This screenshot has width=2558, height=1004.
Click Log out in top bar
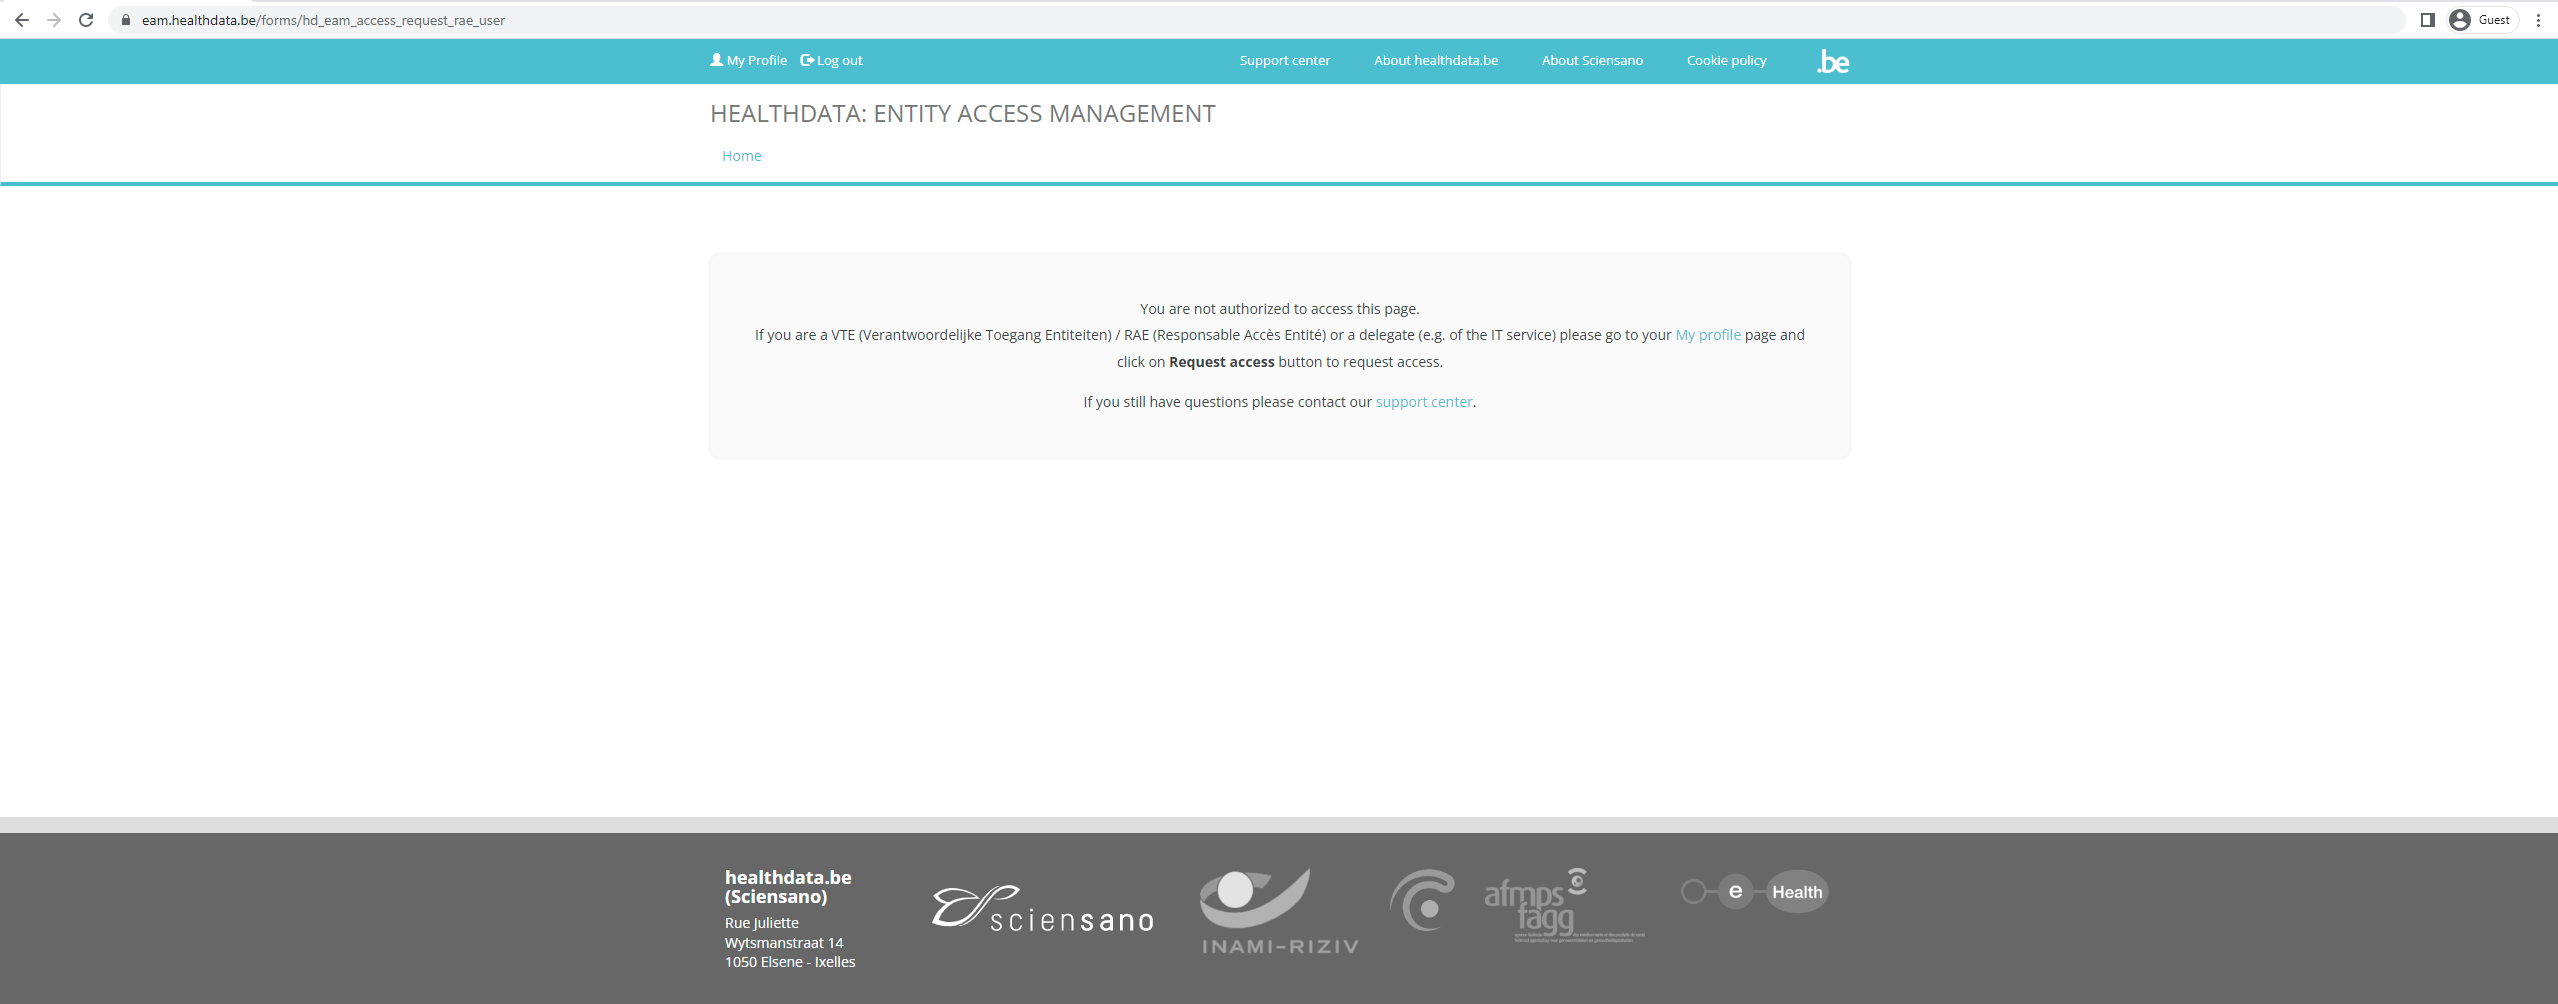(x=832, y=61)
